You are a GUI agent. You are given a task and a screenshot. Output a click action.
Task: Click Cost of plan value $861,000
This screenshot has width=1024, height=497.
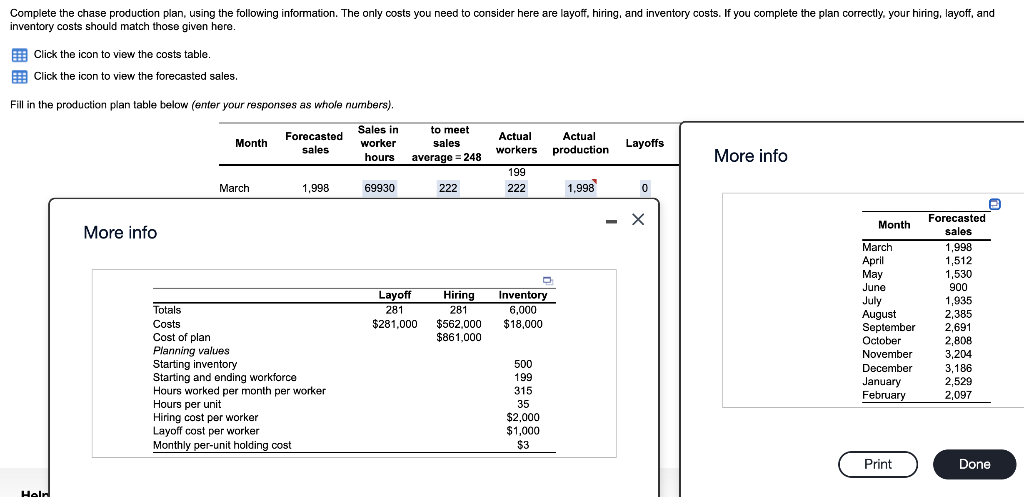[x=459, y=338]
